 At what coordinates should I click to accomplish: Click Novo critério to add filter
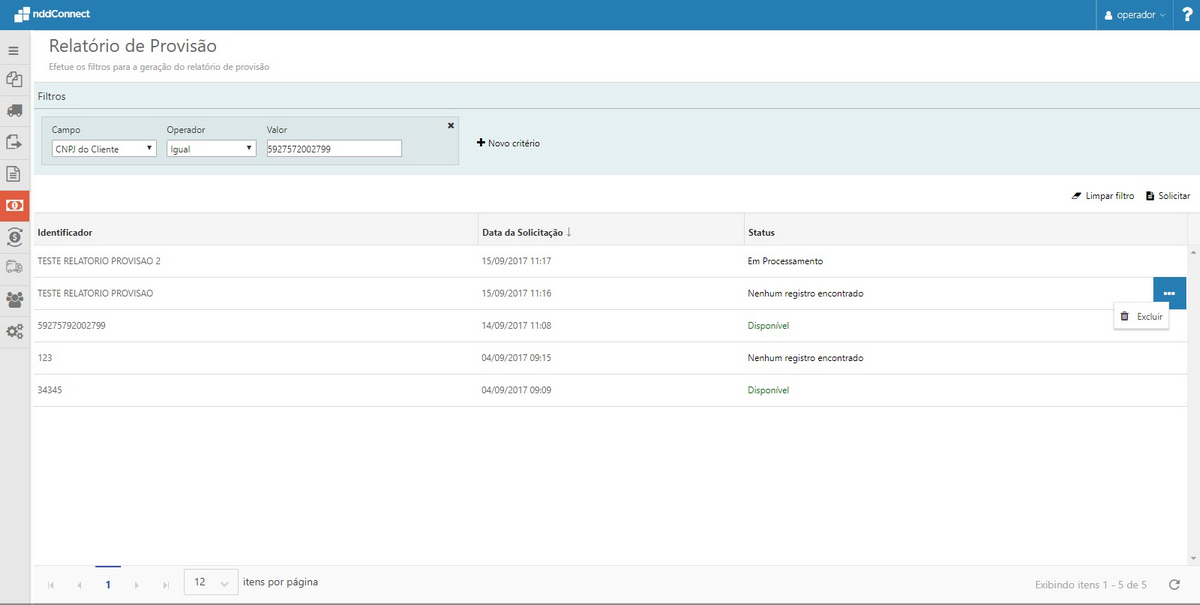click(508, 144)
